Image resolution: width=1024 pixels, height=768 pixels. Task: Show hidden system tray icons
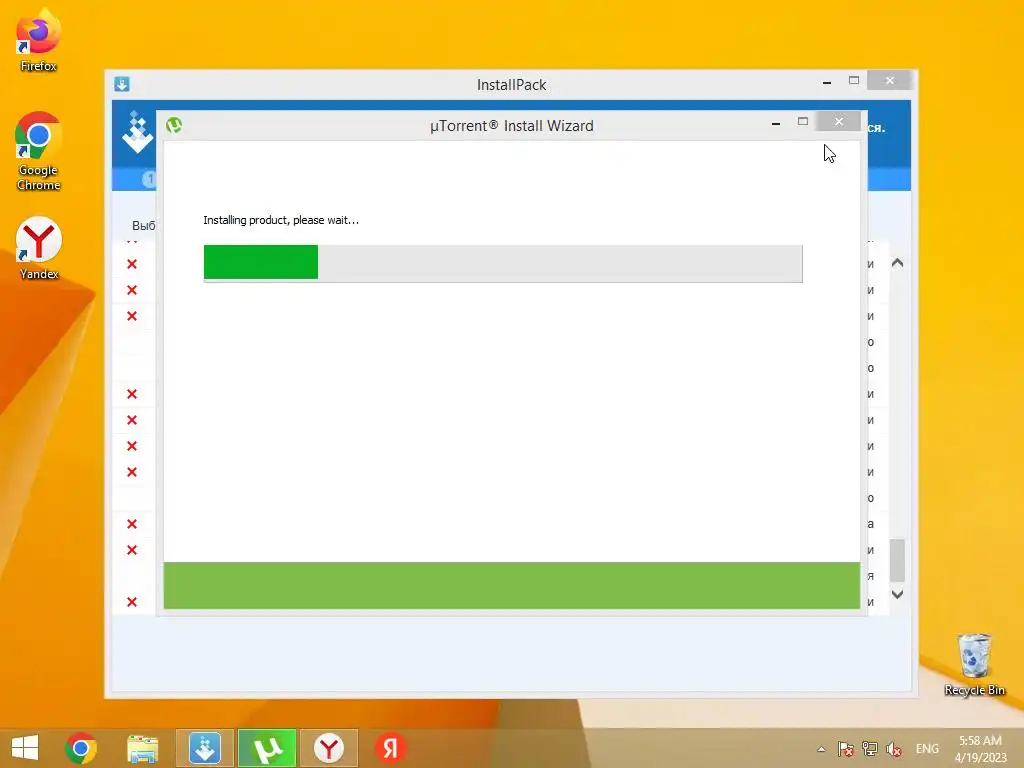coord(821,749)
